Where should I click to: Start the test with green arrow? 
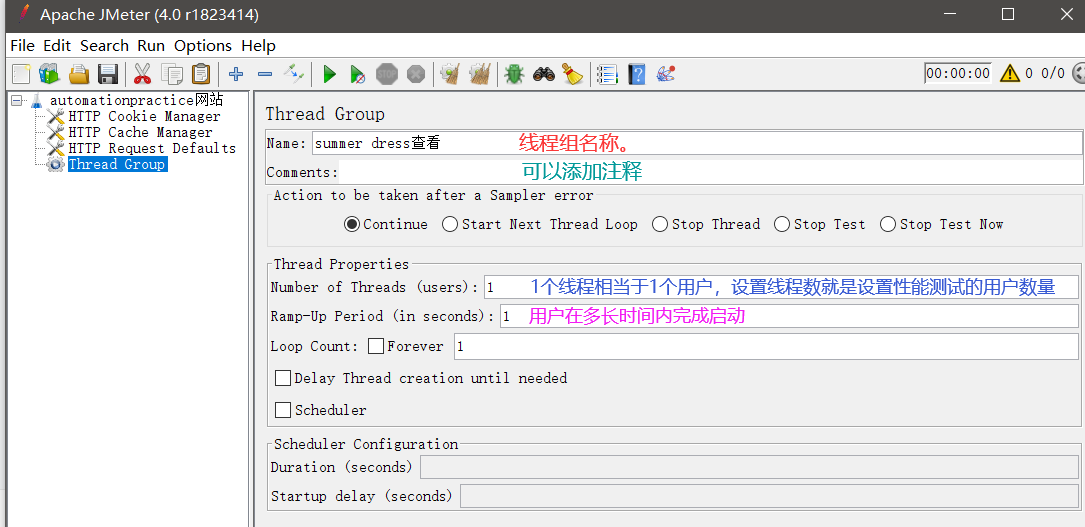tap(329, 73)
